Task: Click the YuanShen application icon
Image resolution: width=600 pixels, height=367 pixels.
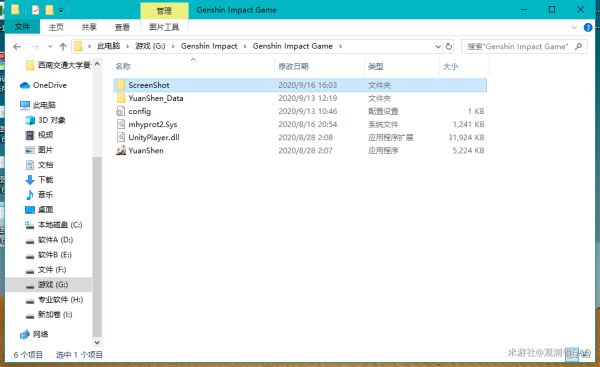Action: (121, 150)
